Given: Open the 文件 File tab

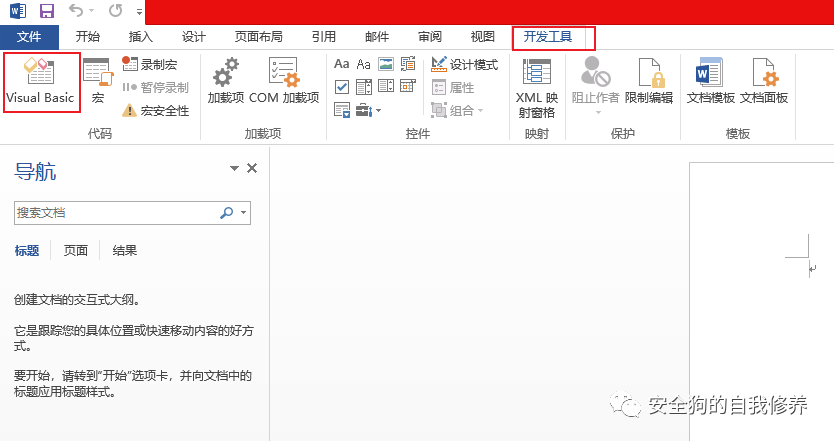Looking at the screenshot, I should coord(29,37).
